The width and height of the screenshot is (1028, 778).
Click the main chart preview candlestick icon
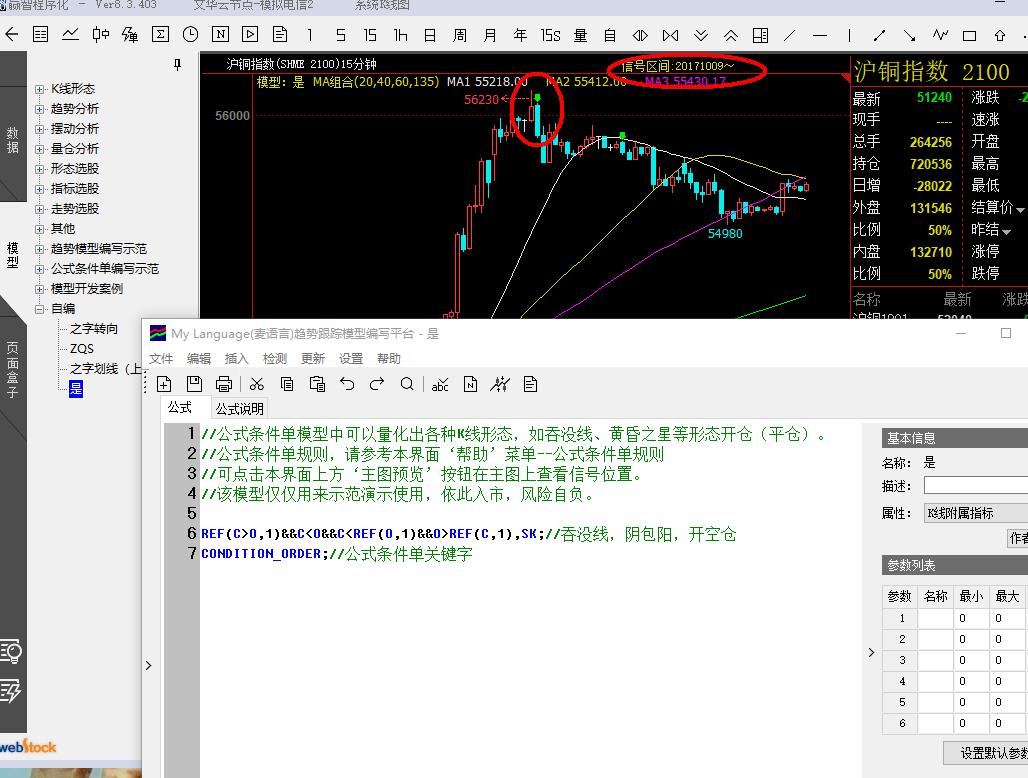click(x=500, y=384)
